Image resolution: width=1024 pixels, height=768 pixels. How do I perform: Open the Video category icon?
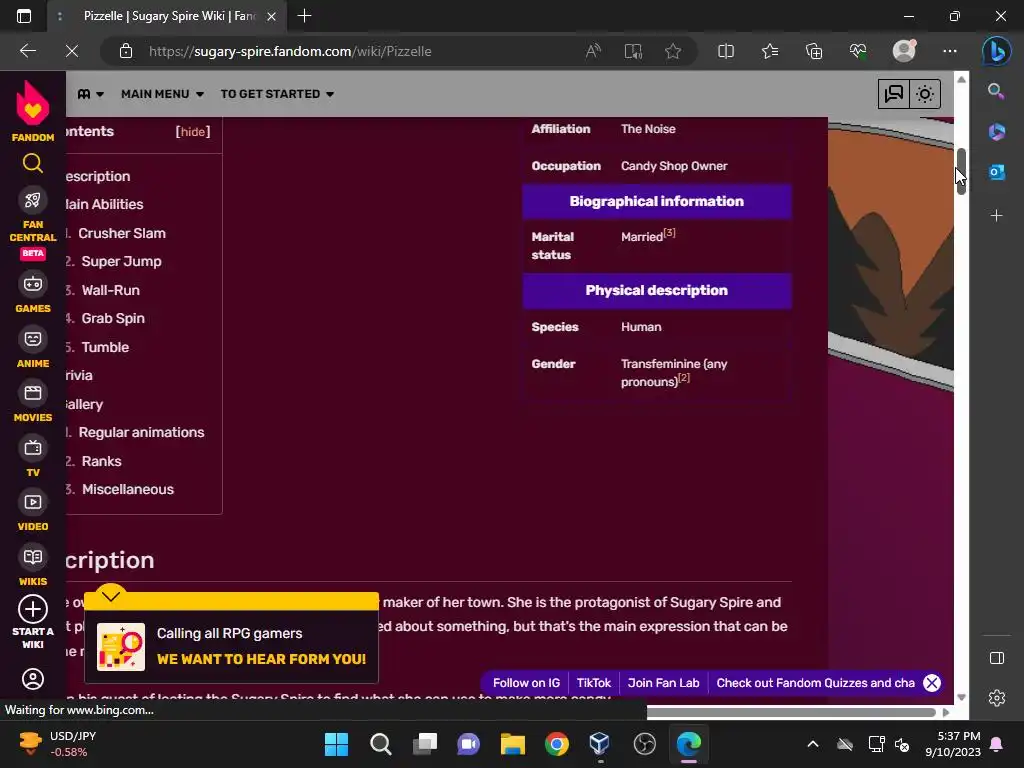[x=33, y=502]
